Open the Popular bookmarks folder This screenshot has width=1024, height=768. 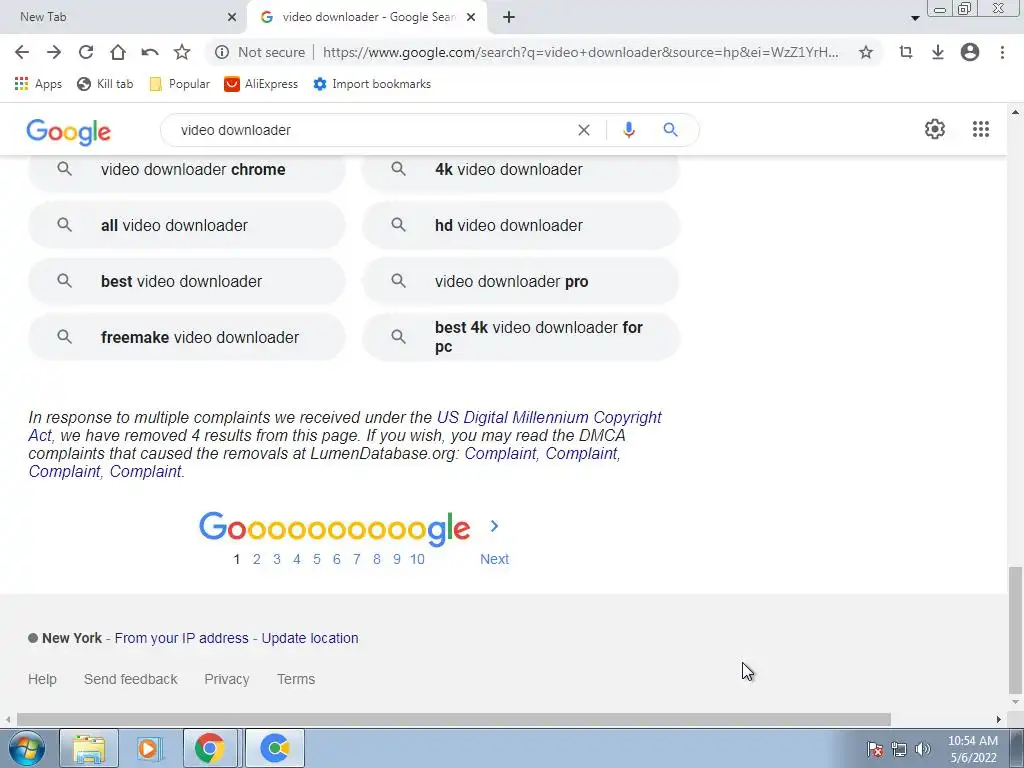point(180,84)
